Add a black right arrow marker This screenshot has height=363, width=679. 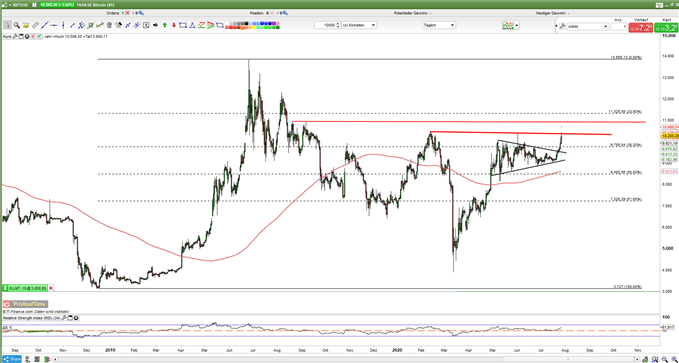155,25
